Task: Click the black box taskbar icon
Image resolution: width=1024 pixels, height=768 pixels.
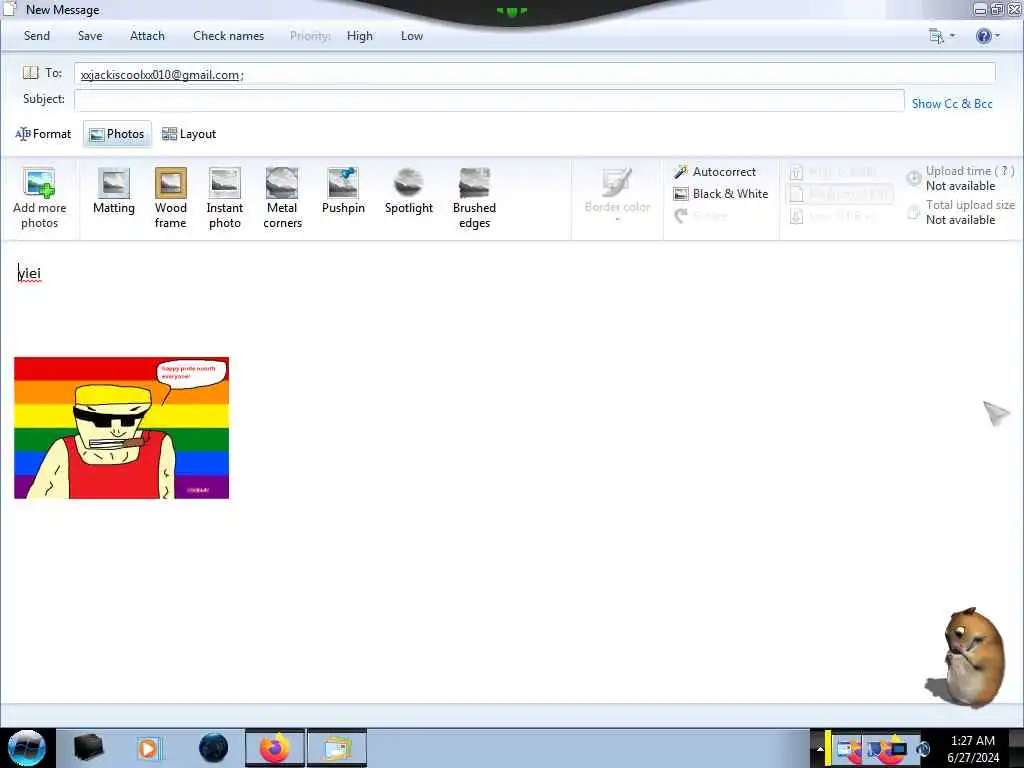Action: pos(88,748)
